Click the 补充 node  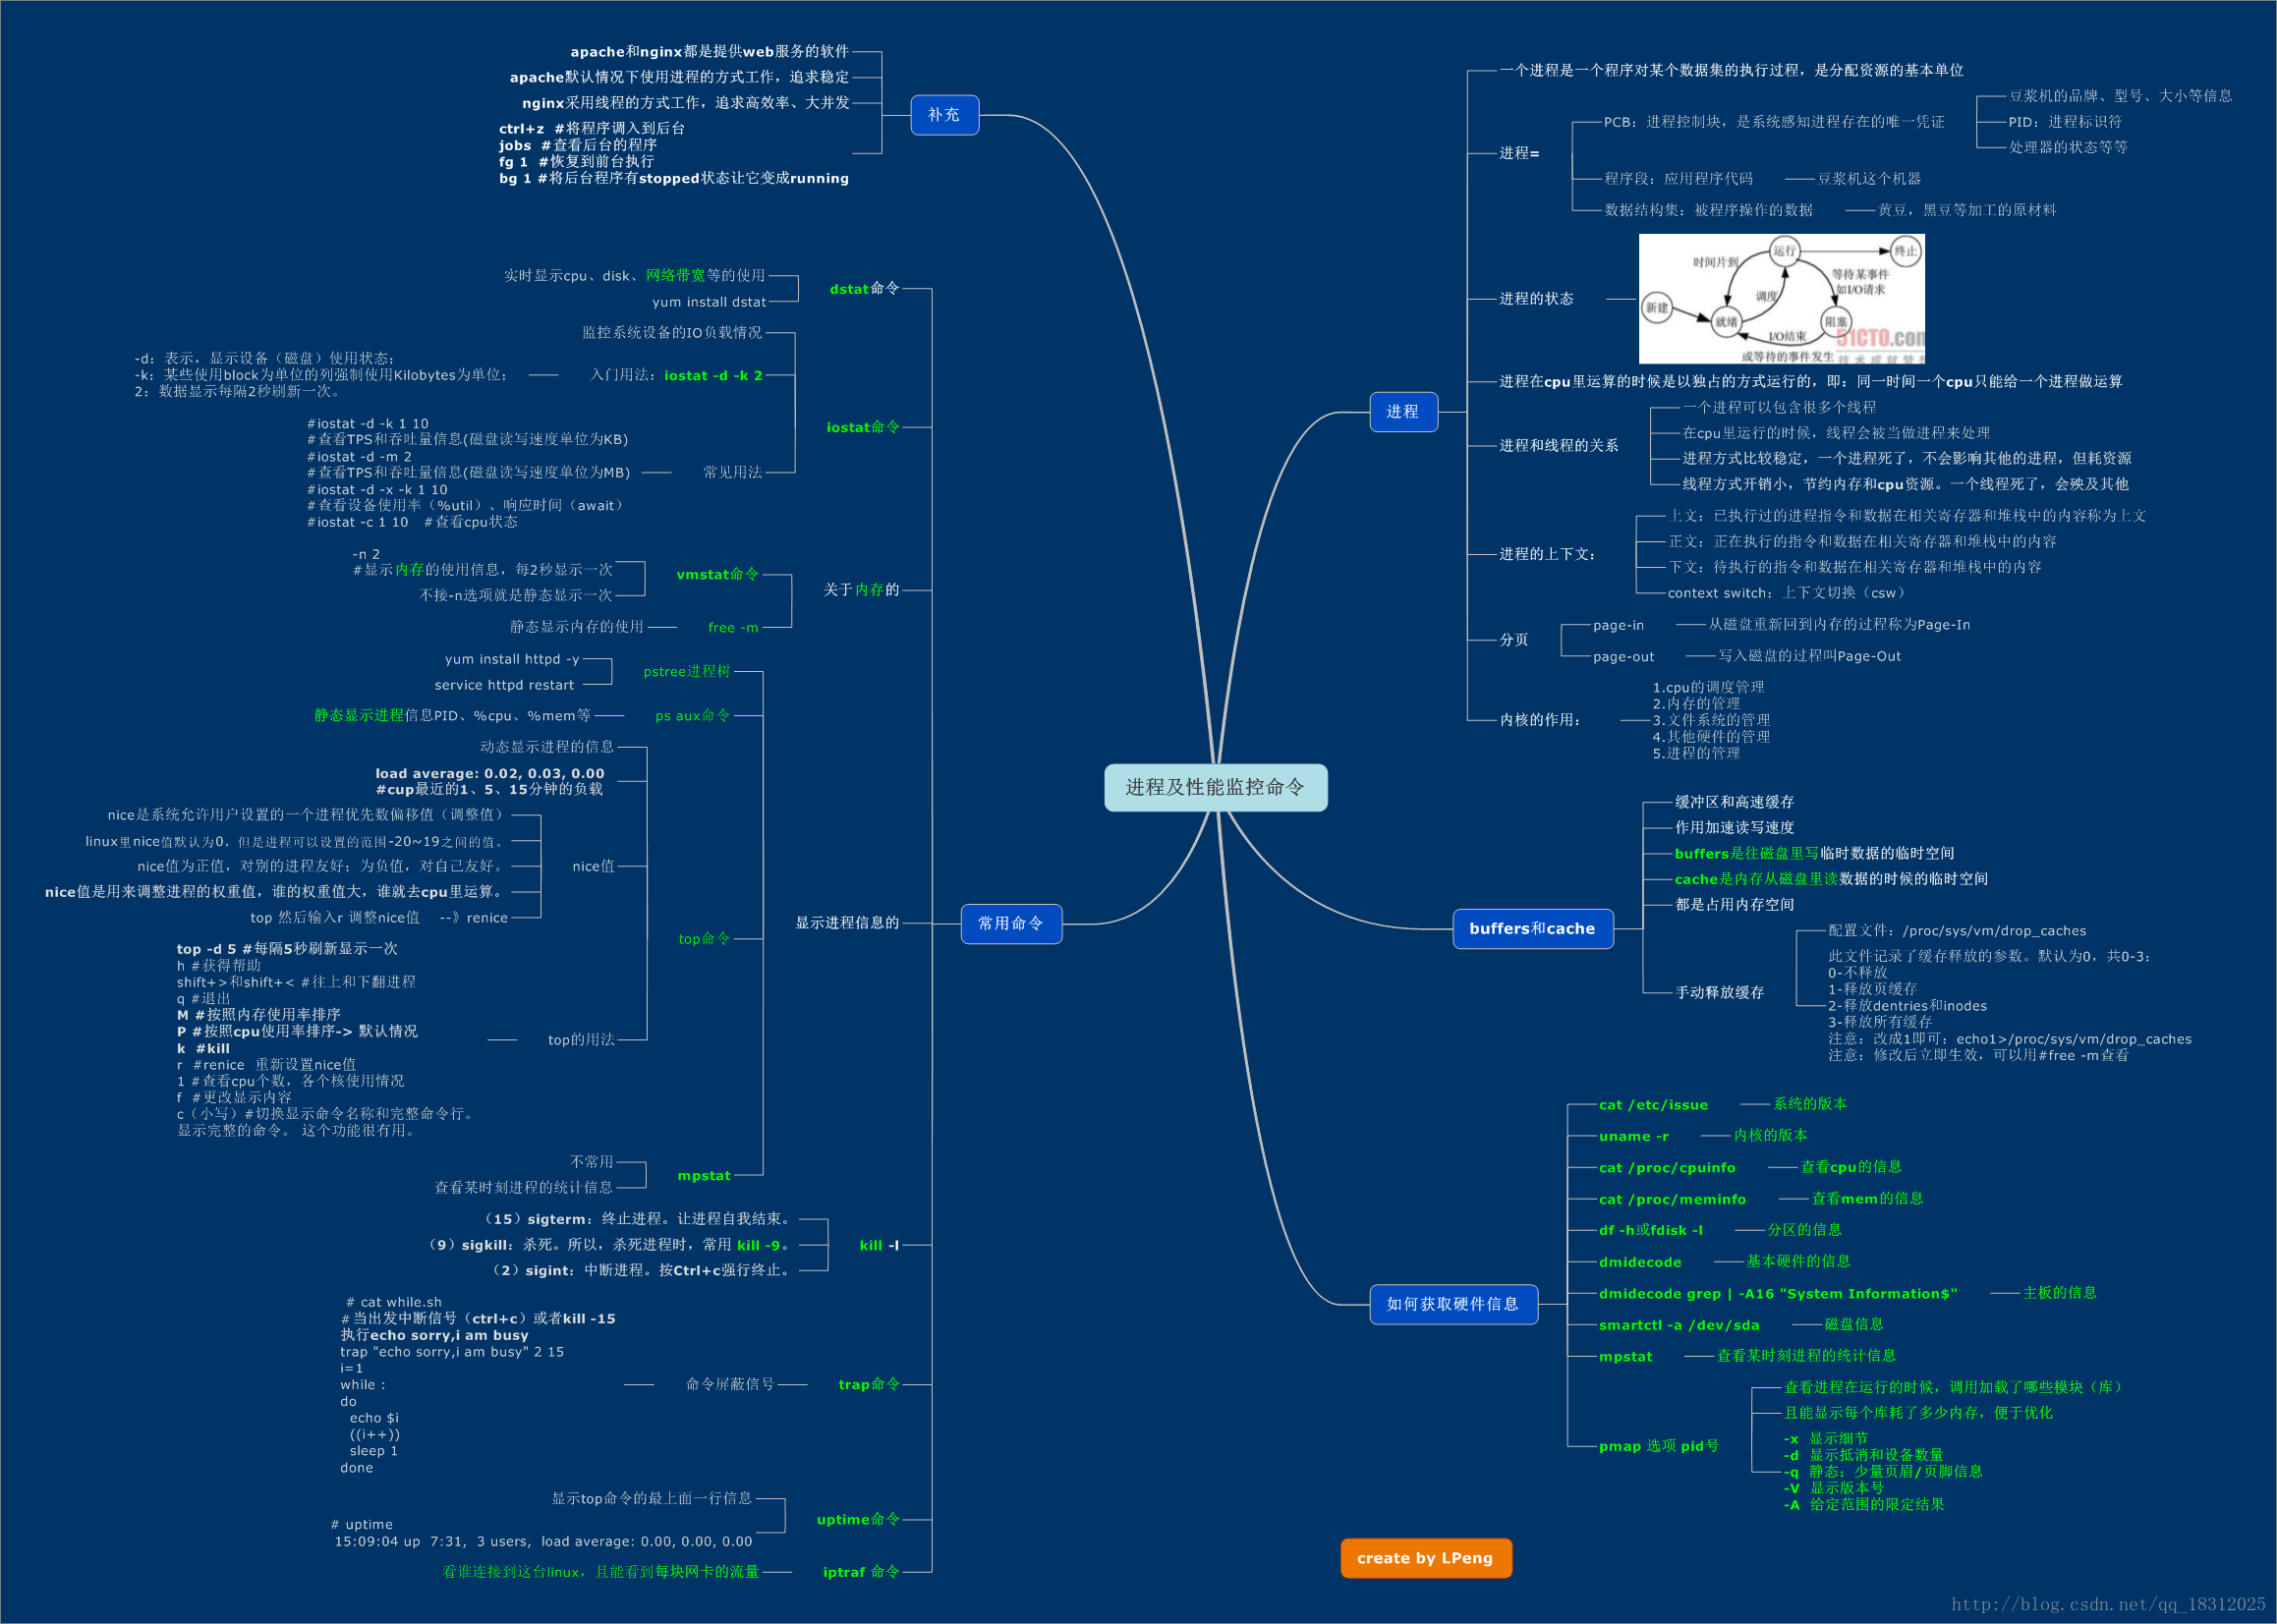(x=944, y=115)
